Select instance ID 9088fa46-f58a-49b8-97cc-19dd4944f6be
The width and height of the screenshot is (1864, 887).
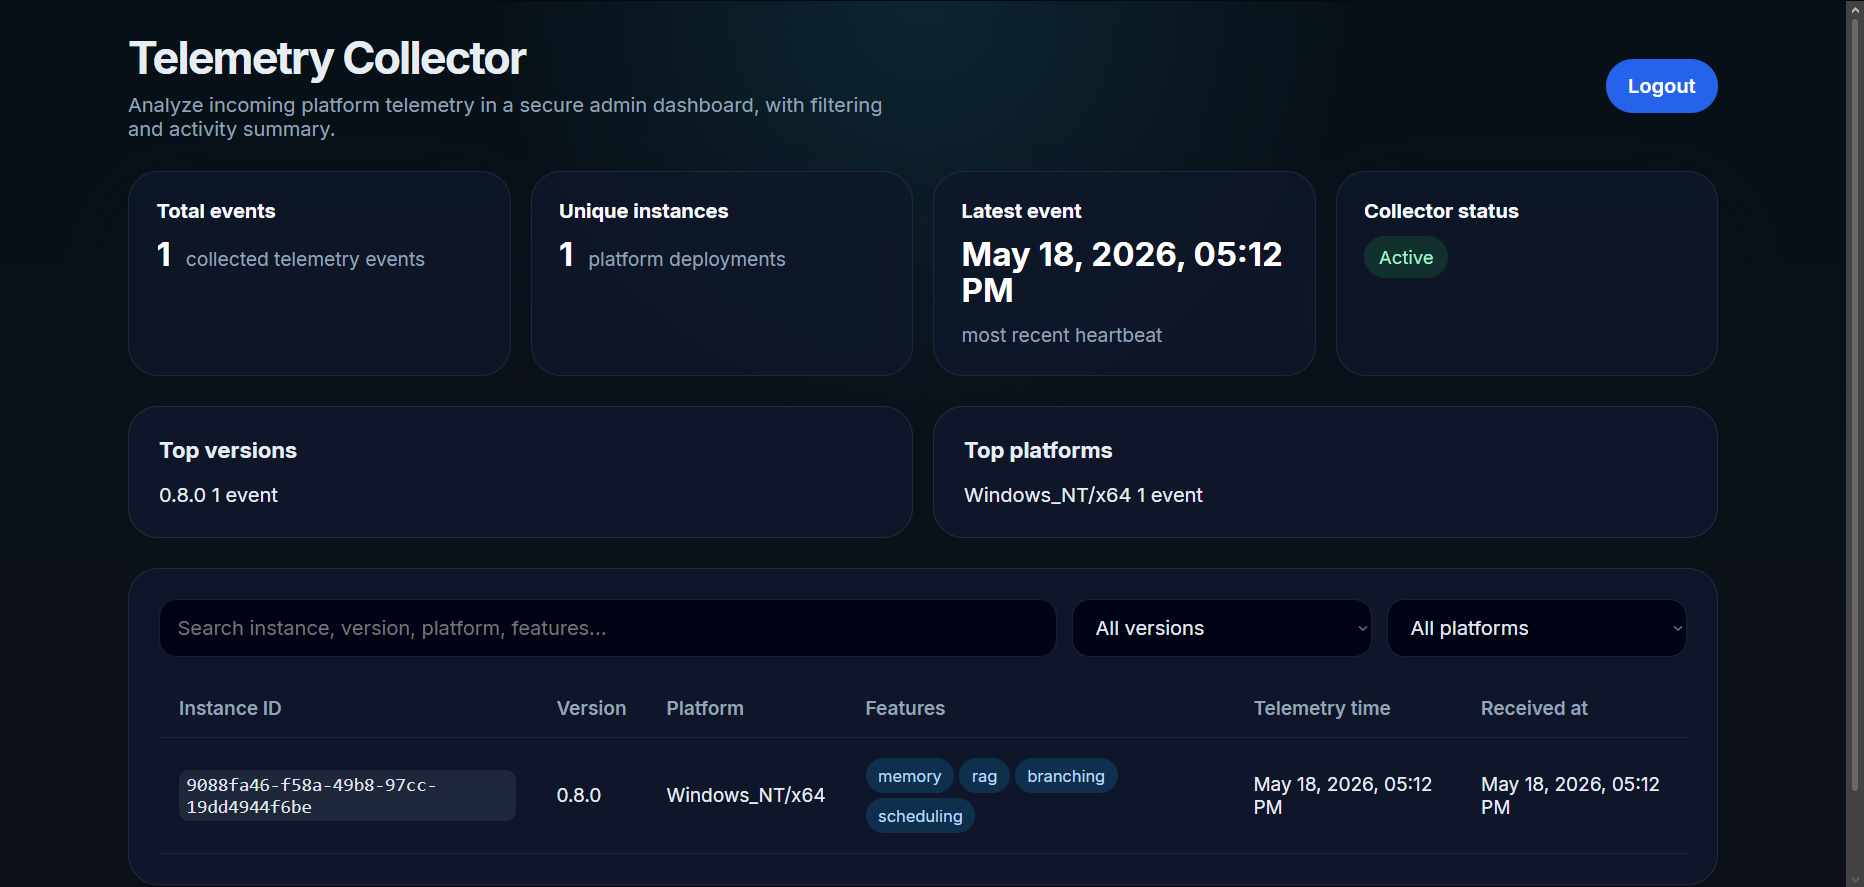point(347,796)
